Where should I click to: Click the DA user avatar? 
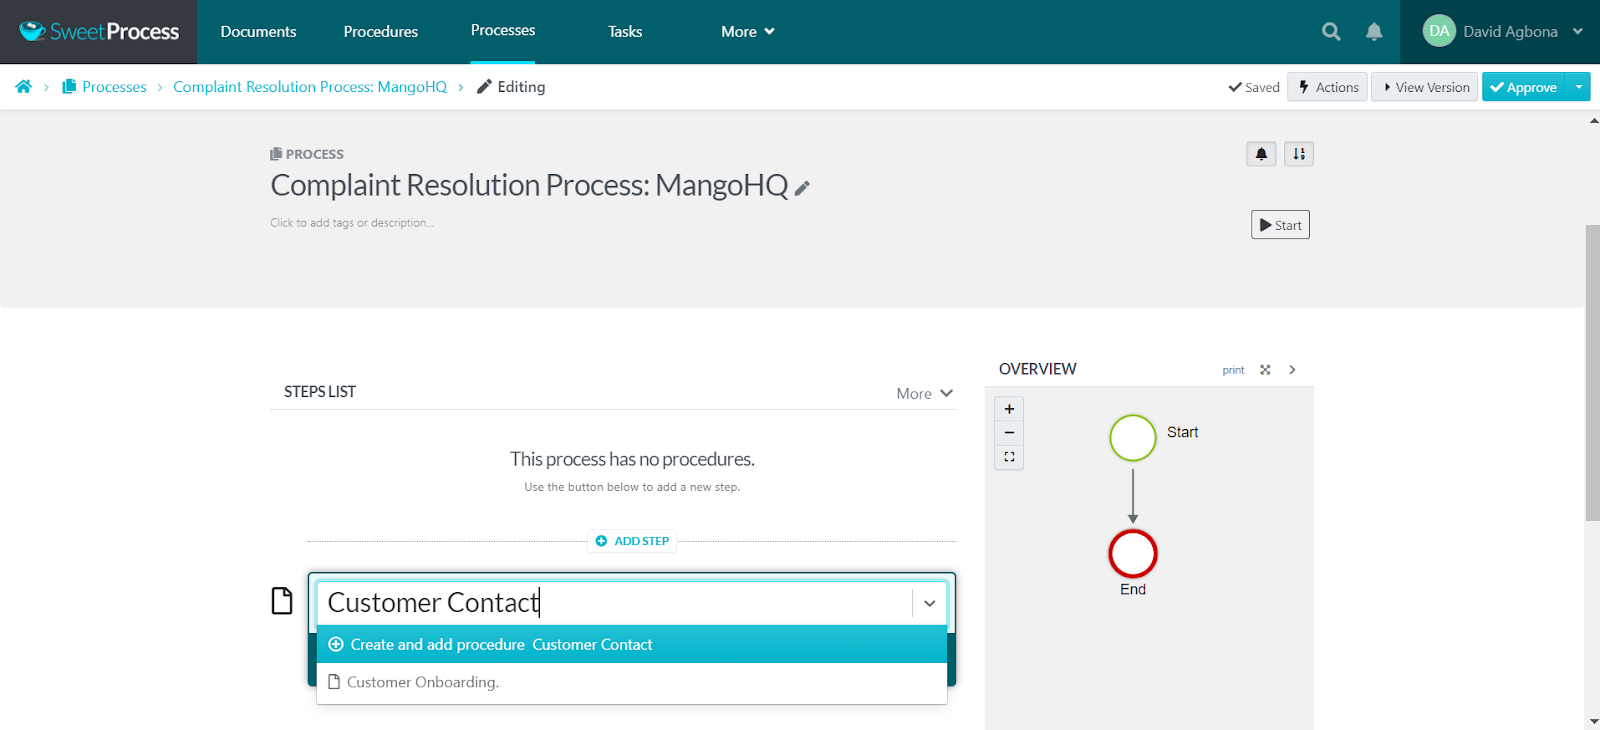[1439, 31]
